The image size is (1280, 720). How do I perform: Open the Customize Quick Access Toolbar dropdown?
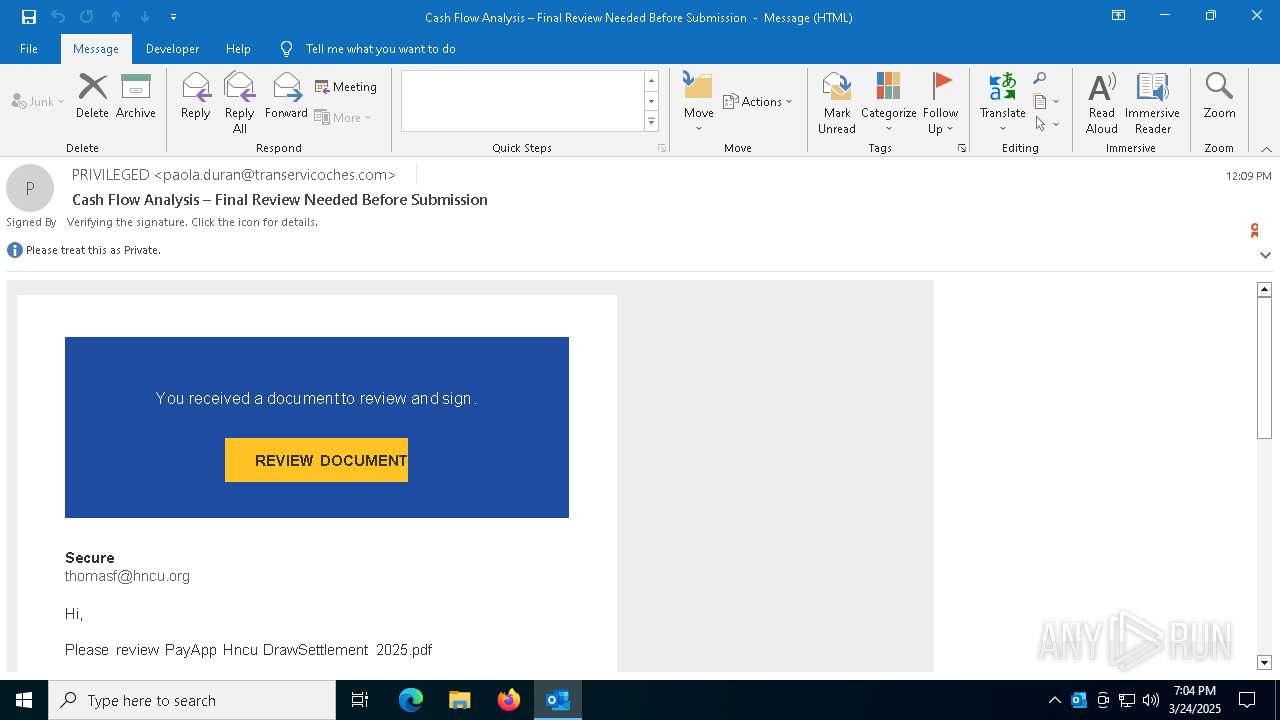coord(173,17)
